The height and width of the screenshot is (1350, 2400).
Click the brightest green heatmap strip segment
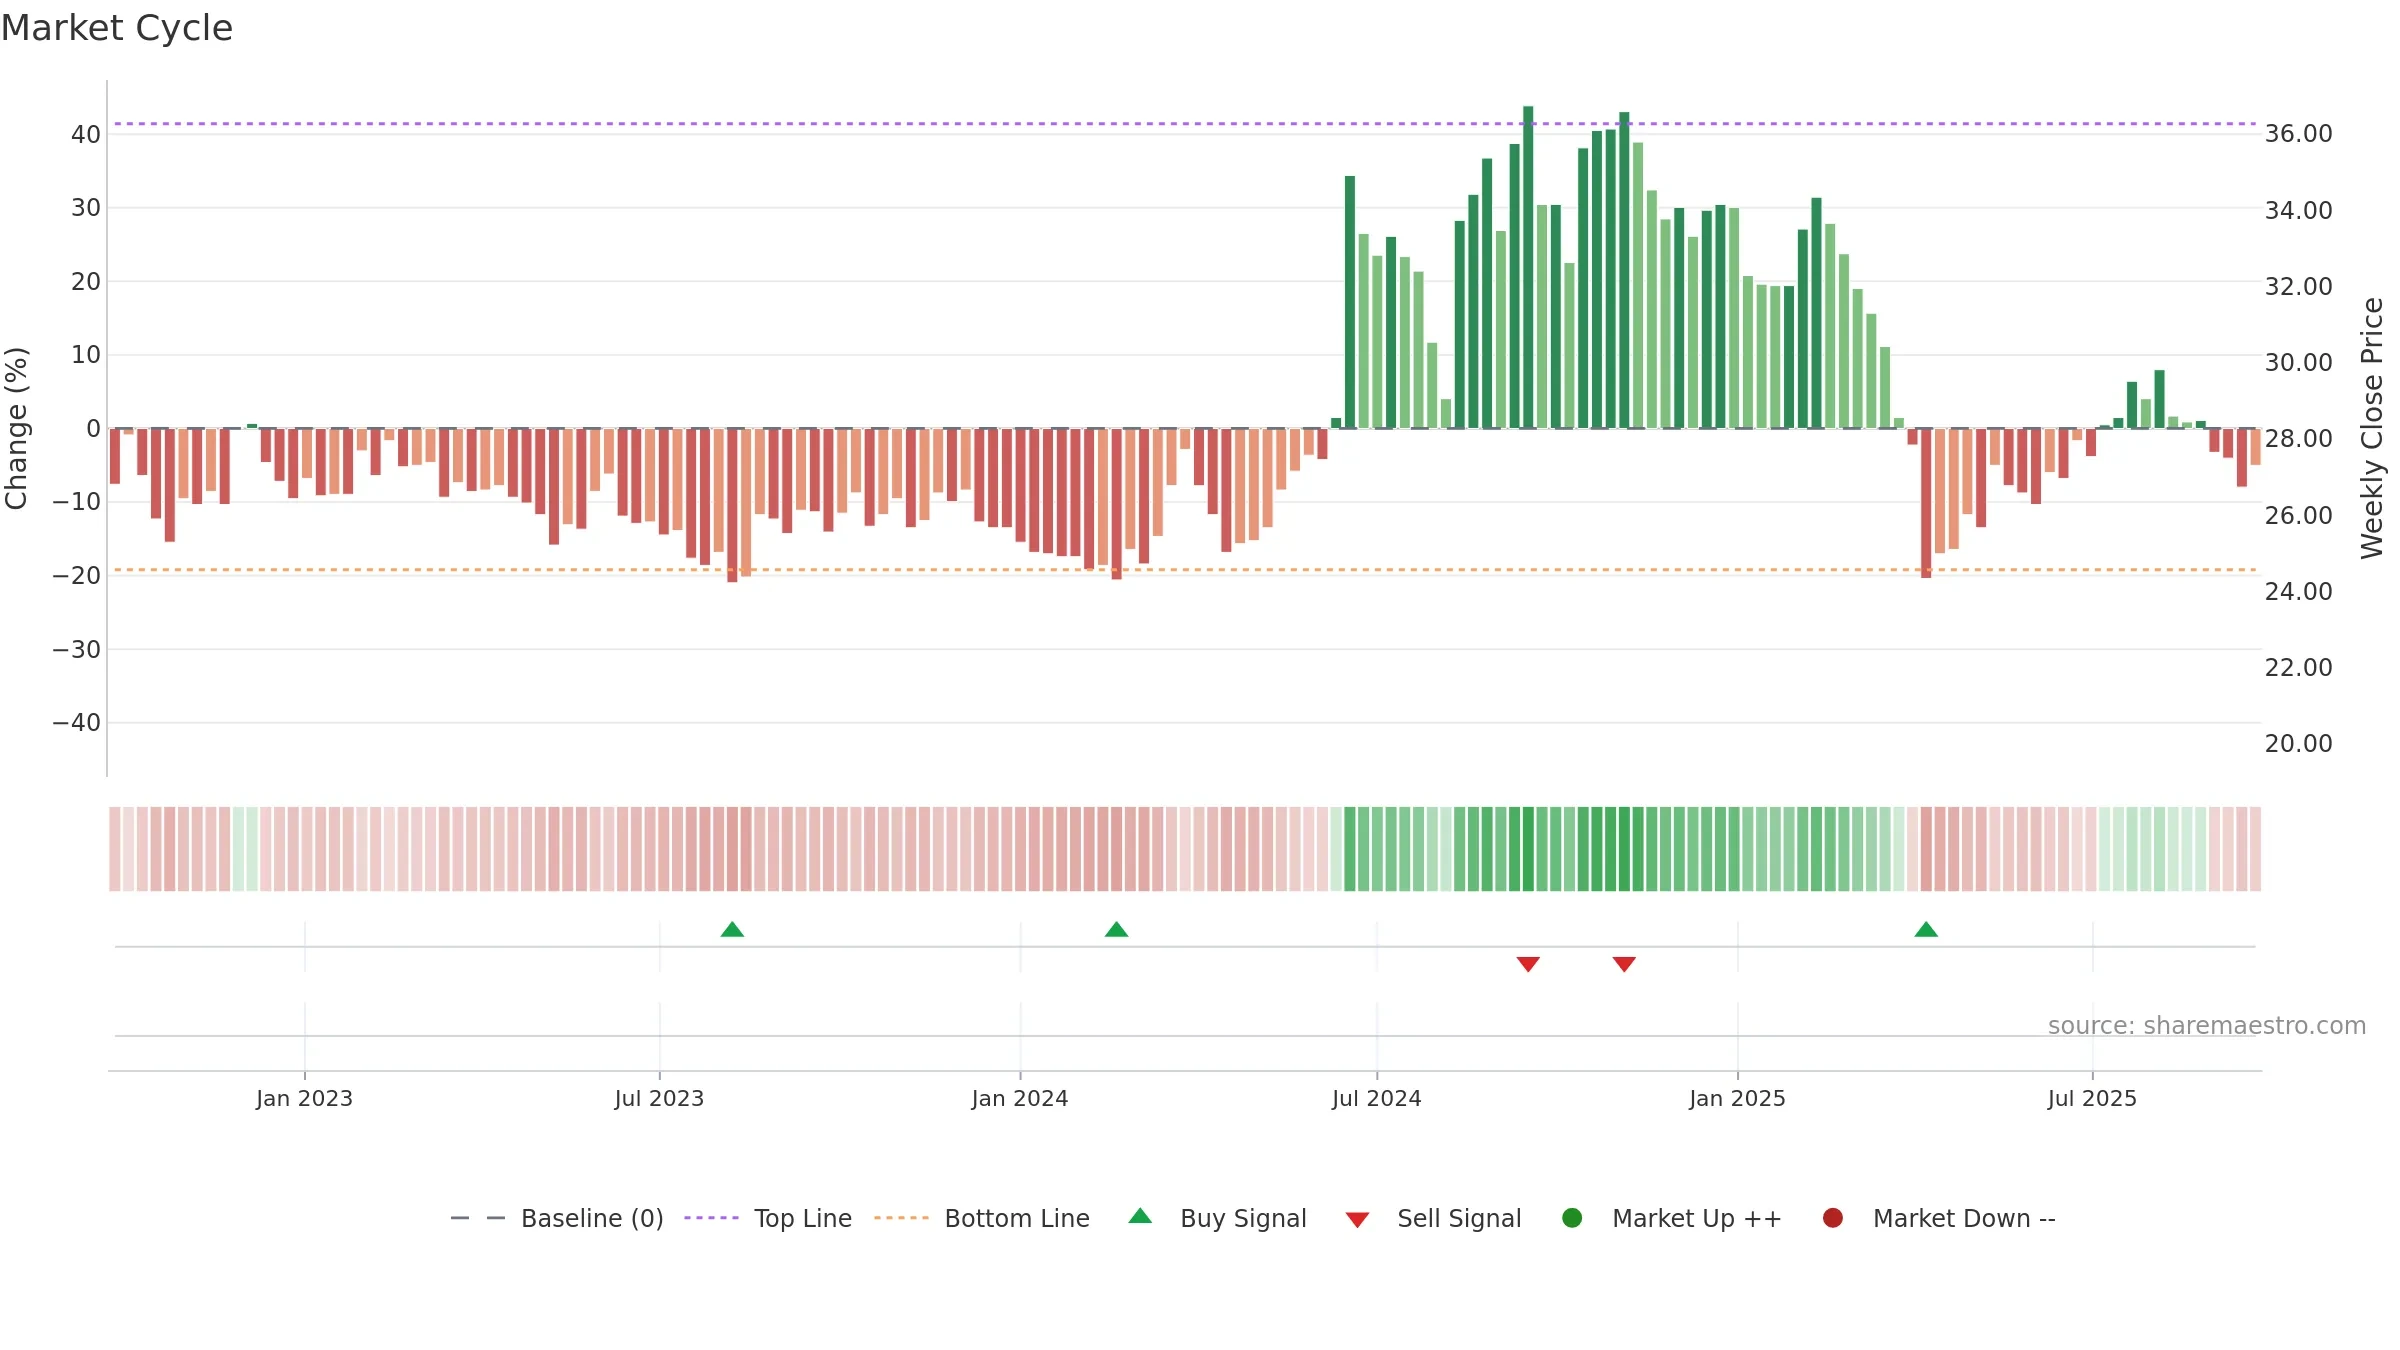[x=1528, y=849]
